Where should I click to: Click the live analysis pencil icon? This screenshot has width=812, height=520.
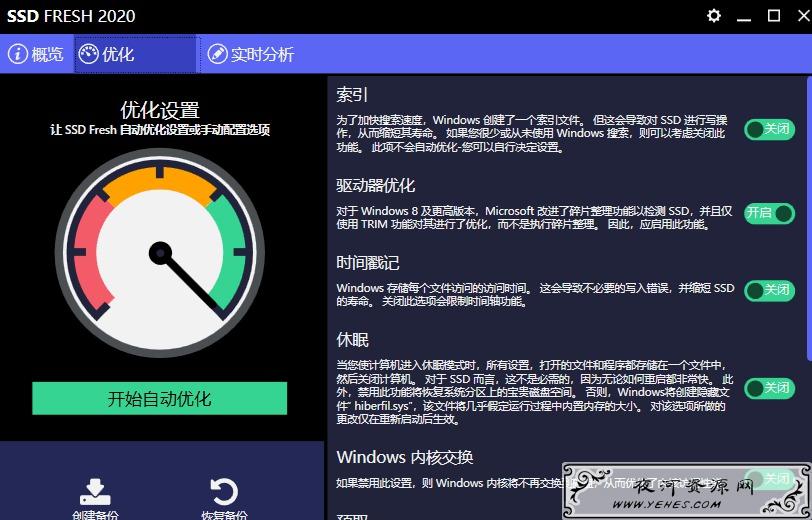click(x=218, y=54)
